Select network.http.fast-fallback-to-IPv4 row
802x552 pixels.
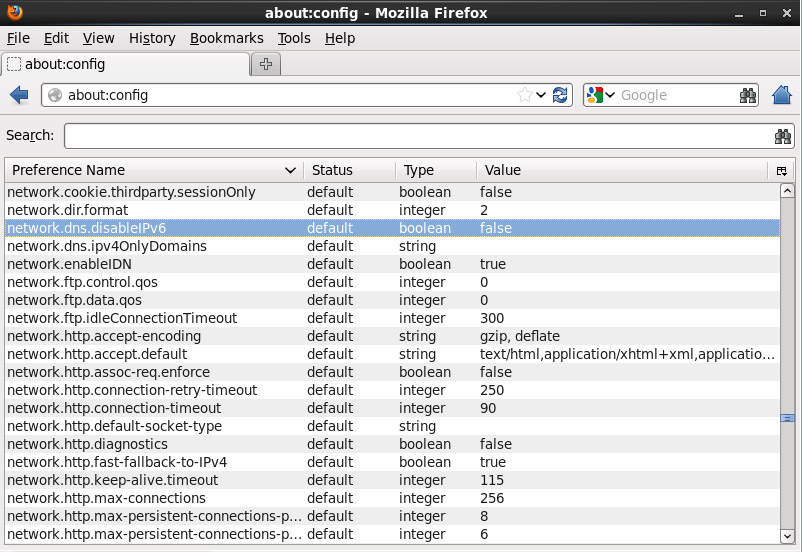[x=392, y=462]
